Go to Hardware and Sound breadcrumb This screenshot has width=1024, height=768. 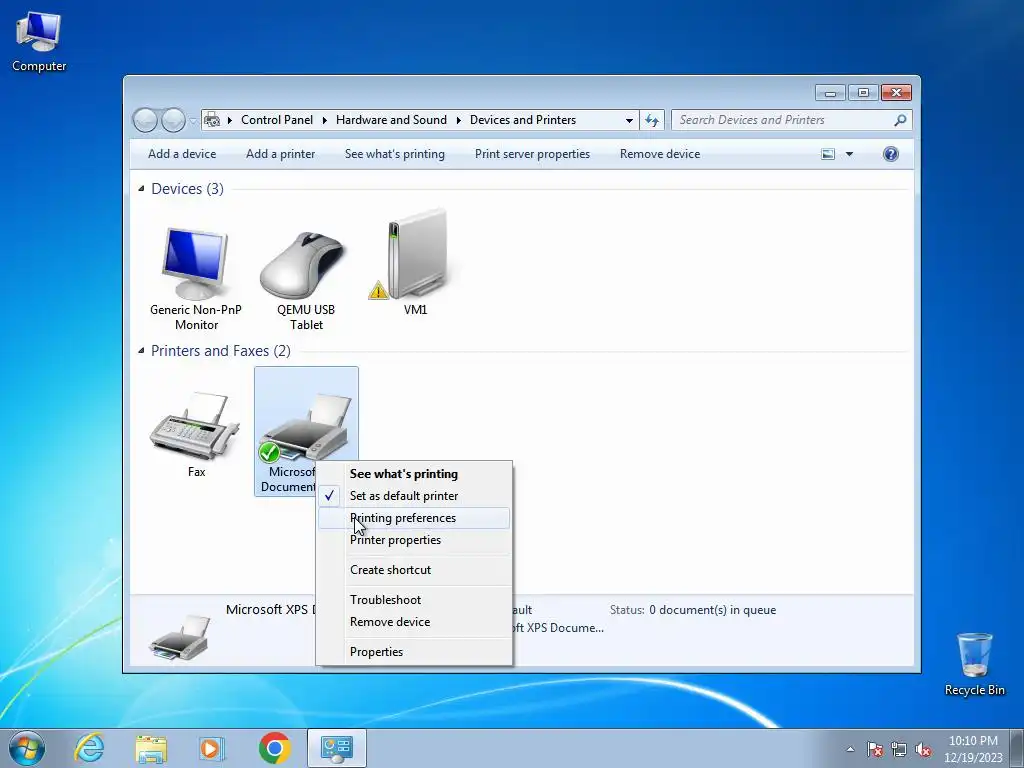click(x=391, y=120)
